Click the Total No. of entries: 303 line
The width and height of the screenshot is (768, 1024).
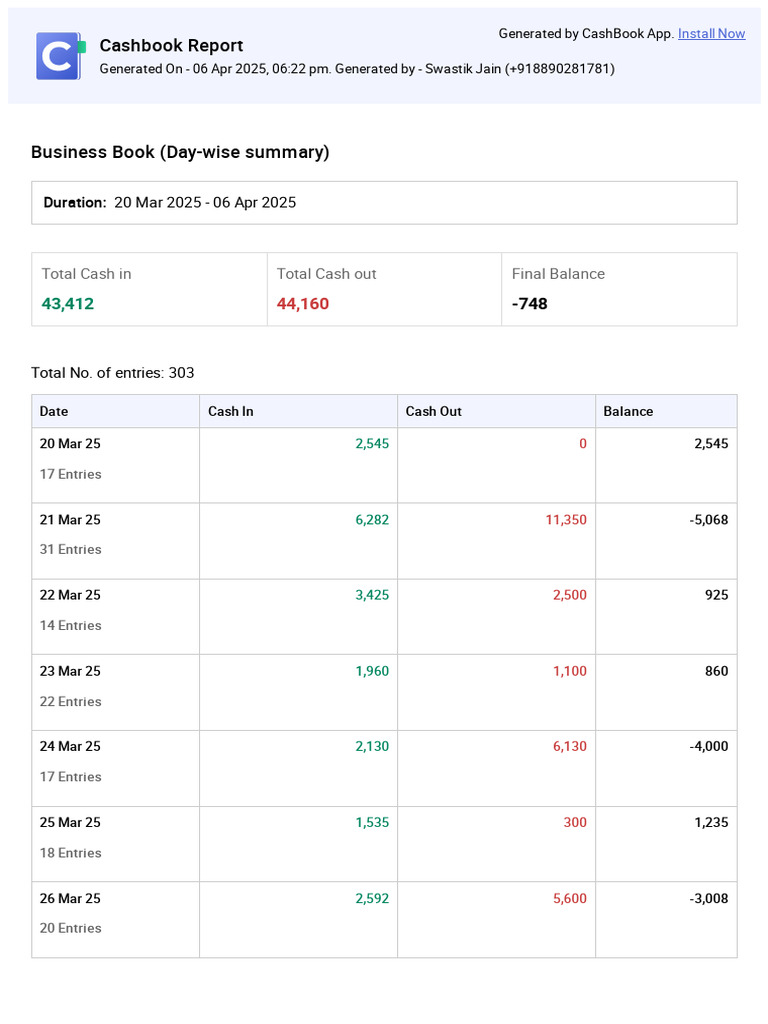pyautogui.click(x=112, y=373)
